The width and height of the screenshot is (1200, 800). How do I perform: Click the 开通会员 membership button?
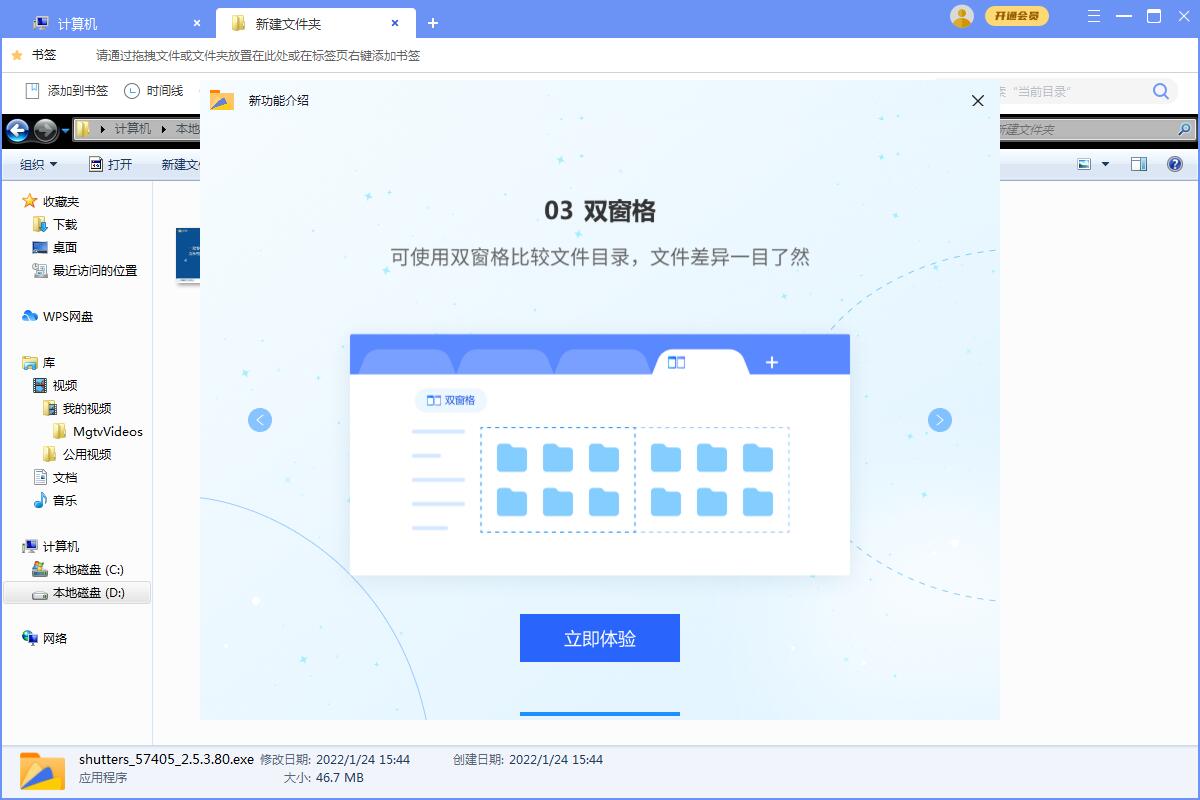[x=1018, y=16]
